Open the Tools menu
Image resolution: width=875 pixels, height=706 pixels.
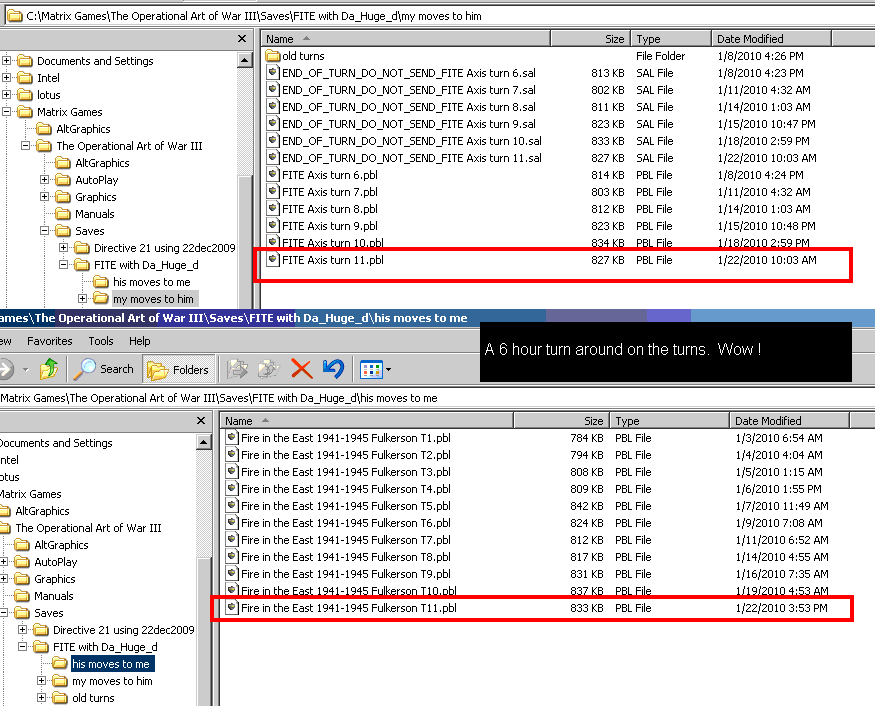click(100, 341)
